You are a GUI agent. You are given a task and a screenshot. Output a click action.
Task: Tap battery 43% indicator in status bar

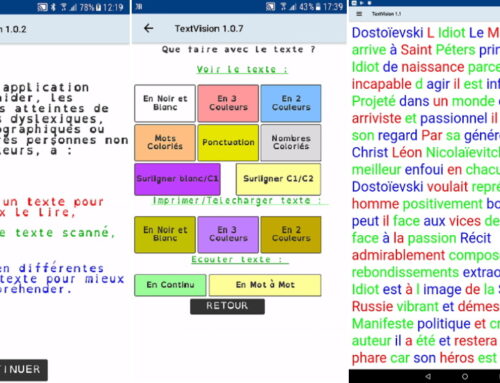(x=310, y=7)
